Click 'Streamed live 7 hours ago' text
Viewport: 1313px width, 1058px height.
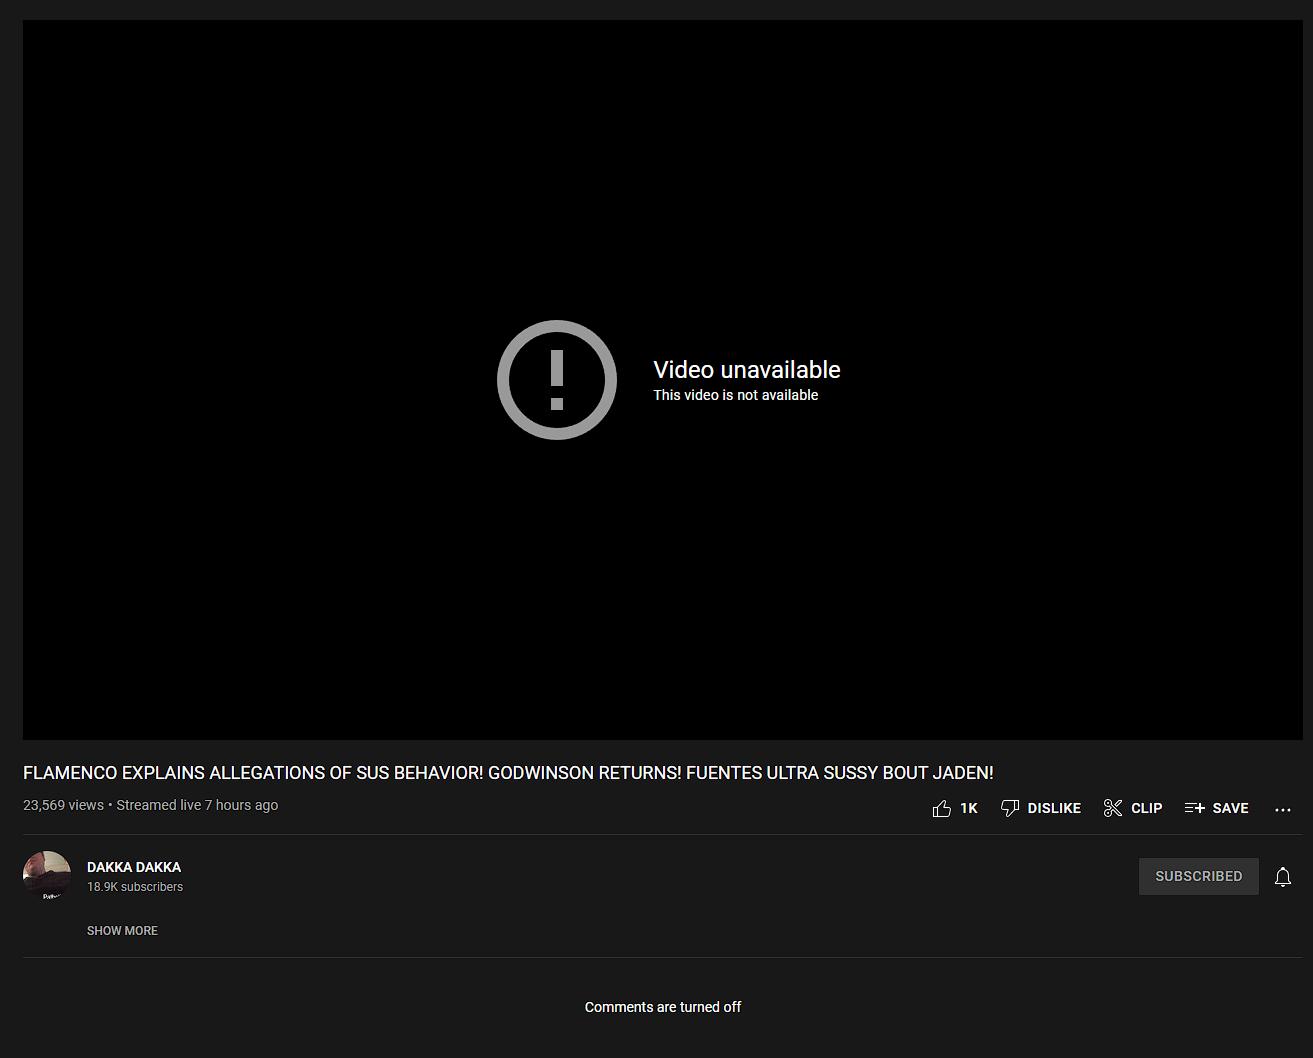(197, 805)
